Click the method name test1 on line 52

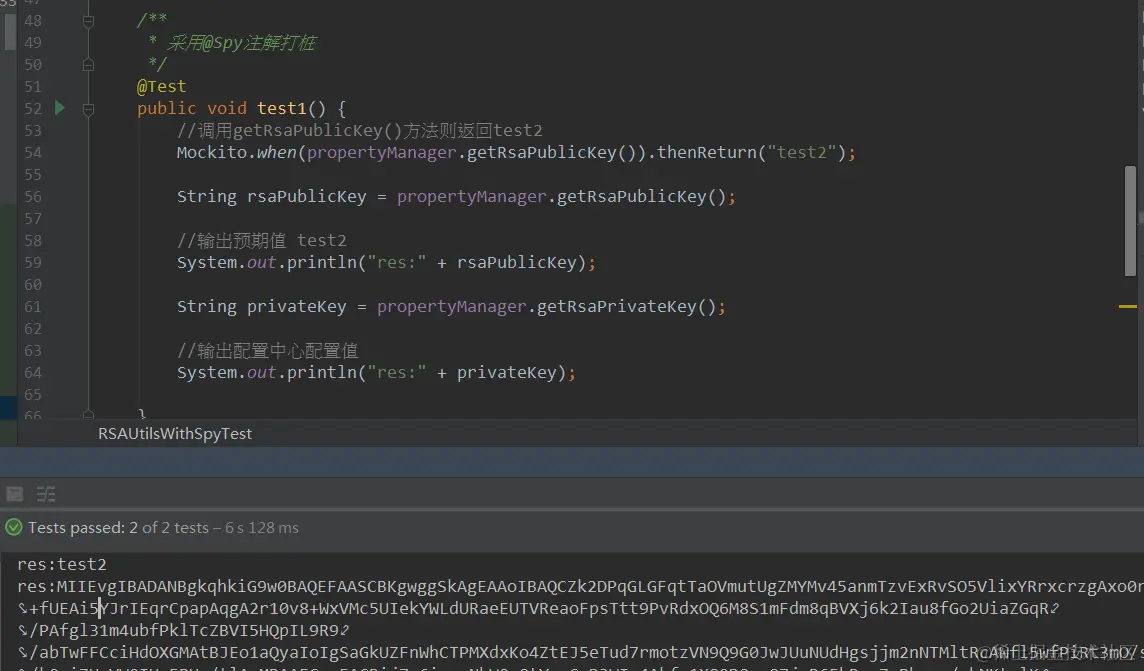click(x=281, y=108)
